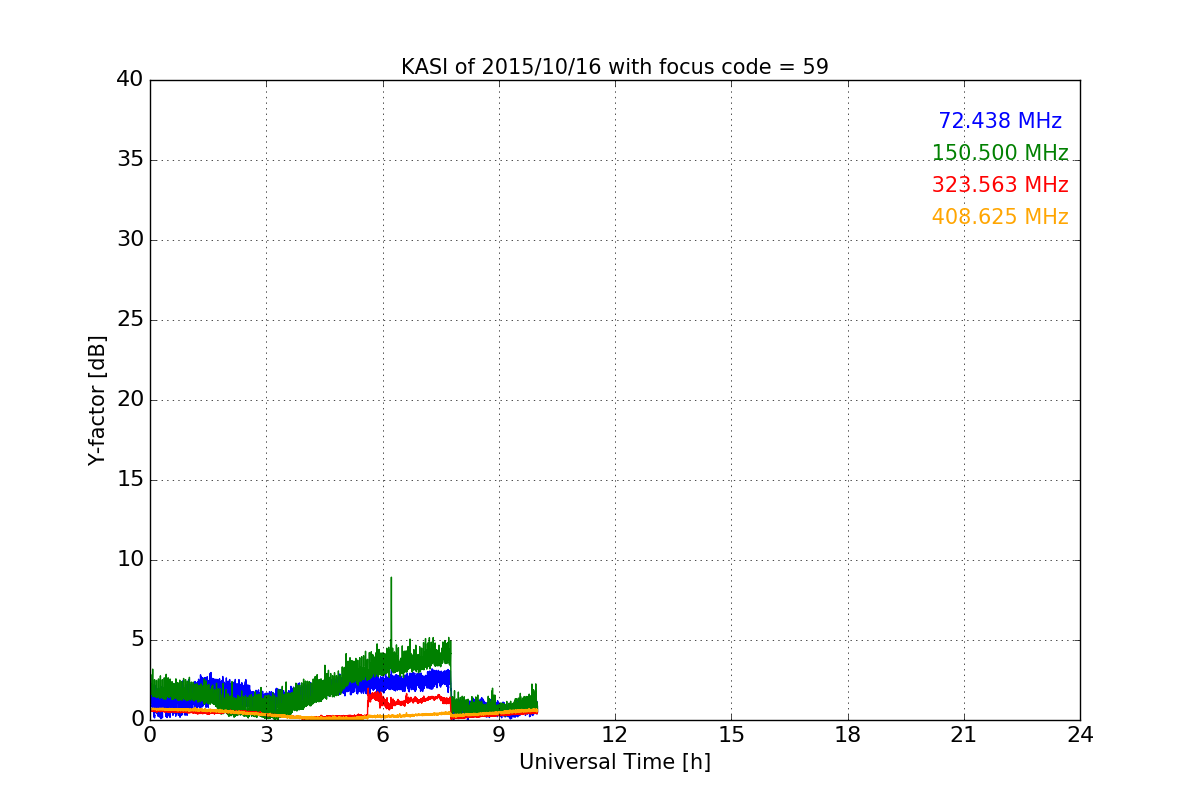The height and width of the screenshot is (800, 1200).
Task: Click the Universal Time [h] axis label
Action: coord(614,762)
